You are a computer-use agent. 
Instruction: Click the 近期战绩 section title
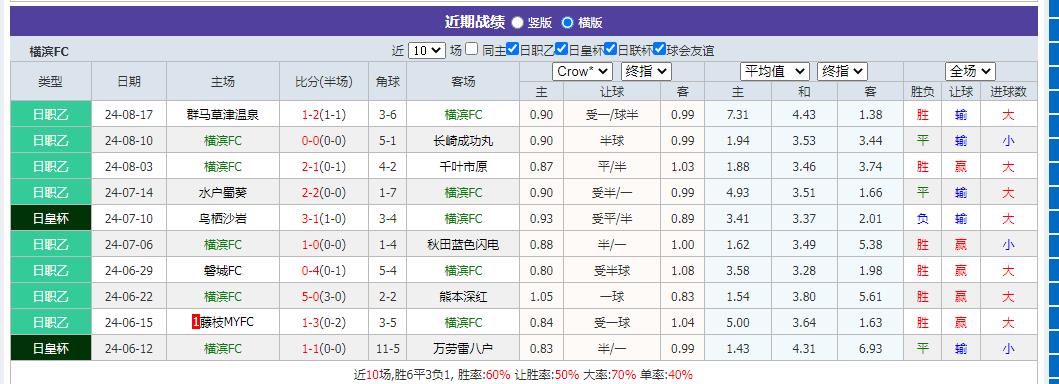coord(475,22)
